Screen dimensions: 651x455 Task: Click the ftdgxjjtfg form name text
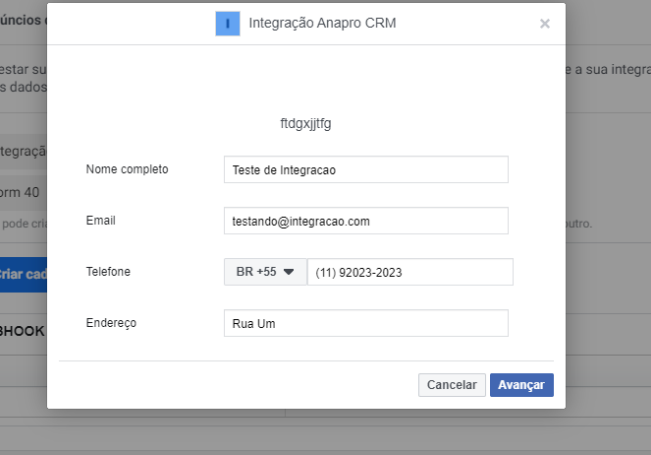(306, 123)
